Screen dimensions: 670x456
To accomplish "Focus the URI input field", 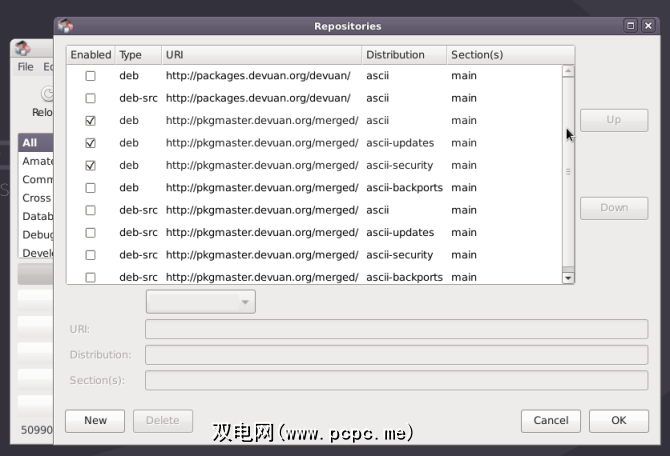I will pos(397,329).
